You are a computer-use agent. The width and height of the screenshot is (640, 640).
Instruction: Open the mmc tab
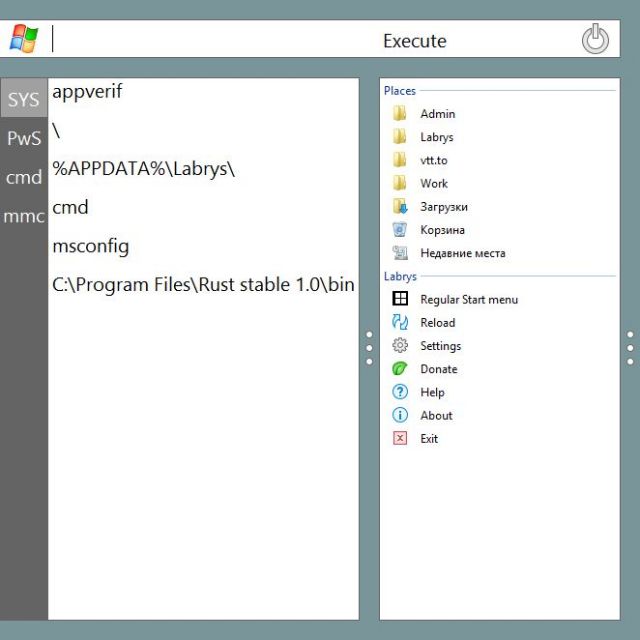23,216
